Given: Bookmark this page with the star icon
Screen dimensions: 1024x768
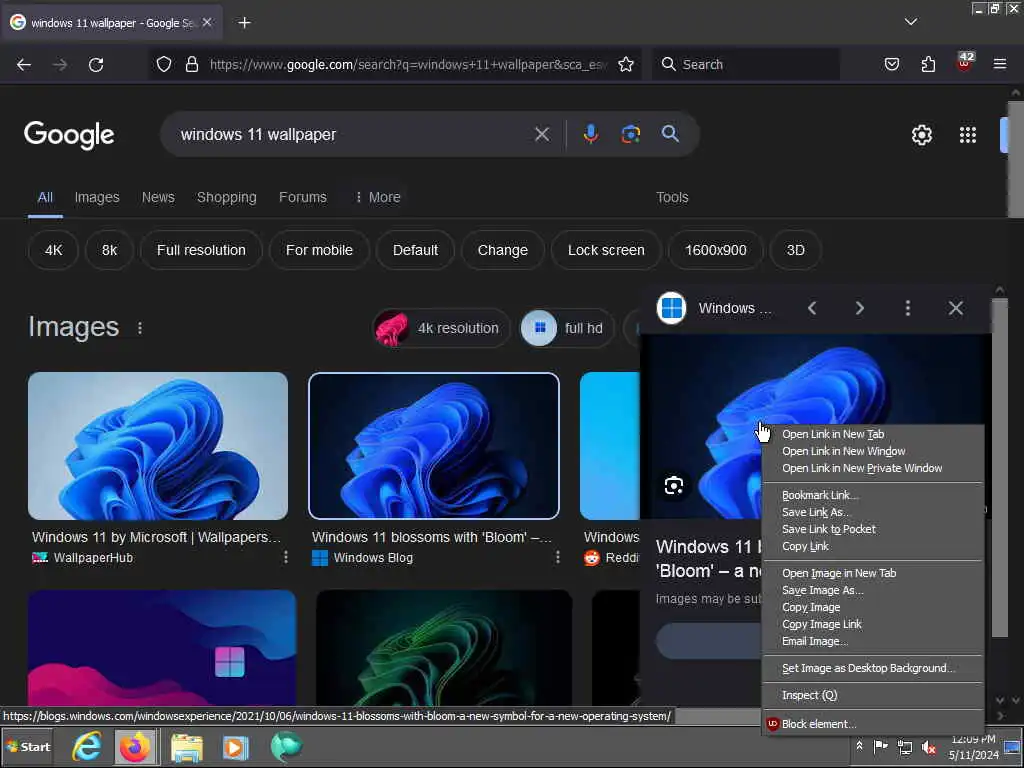Looking at the screenshot, I should [x=626, y=64].
